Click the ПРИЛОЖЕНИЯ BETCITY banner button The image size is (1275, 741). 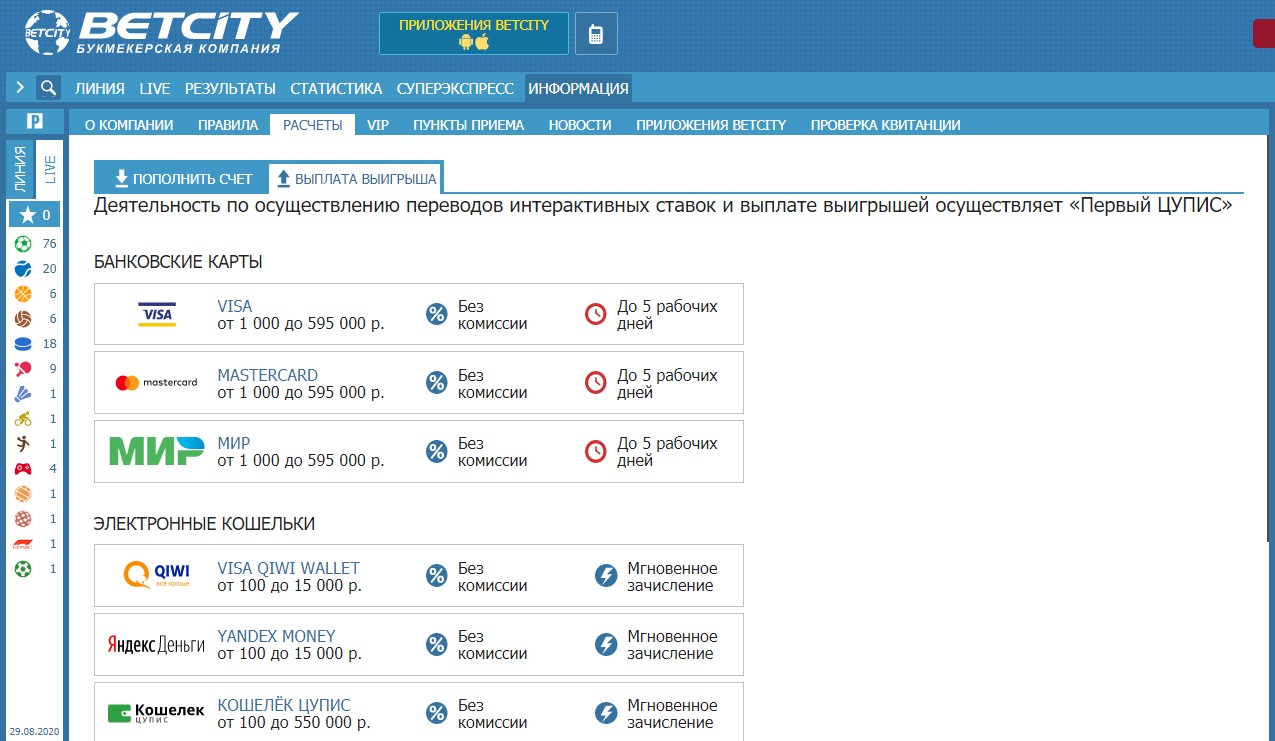pyautogui.click(x=474, y=33)
